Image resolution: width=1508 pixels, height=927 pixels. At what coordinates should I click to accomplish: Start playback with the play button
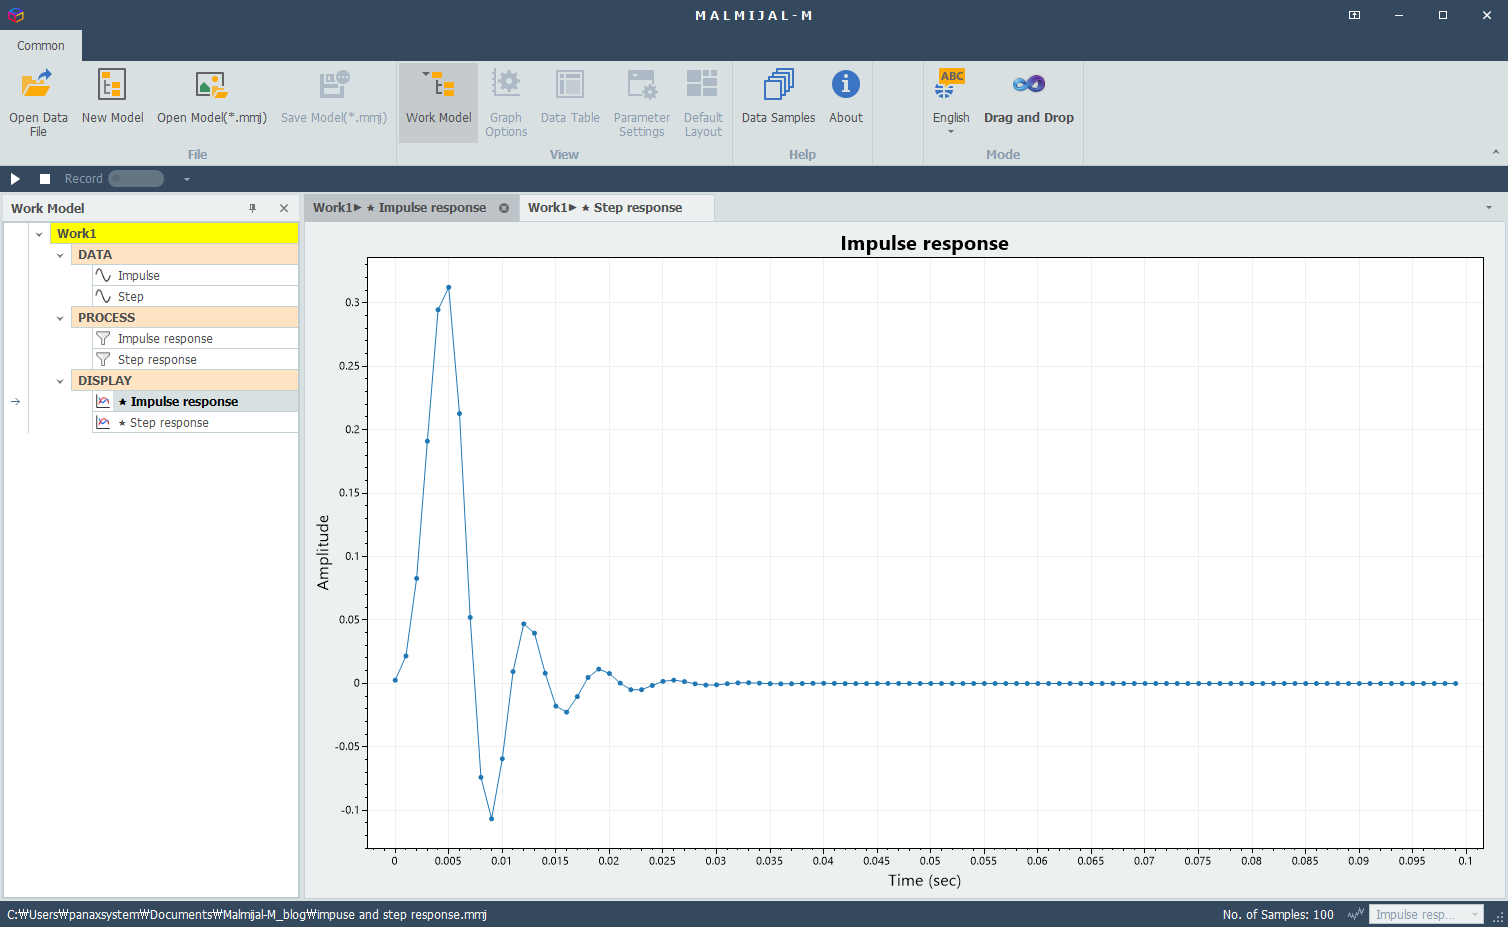[x=15, y=179]
